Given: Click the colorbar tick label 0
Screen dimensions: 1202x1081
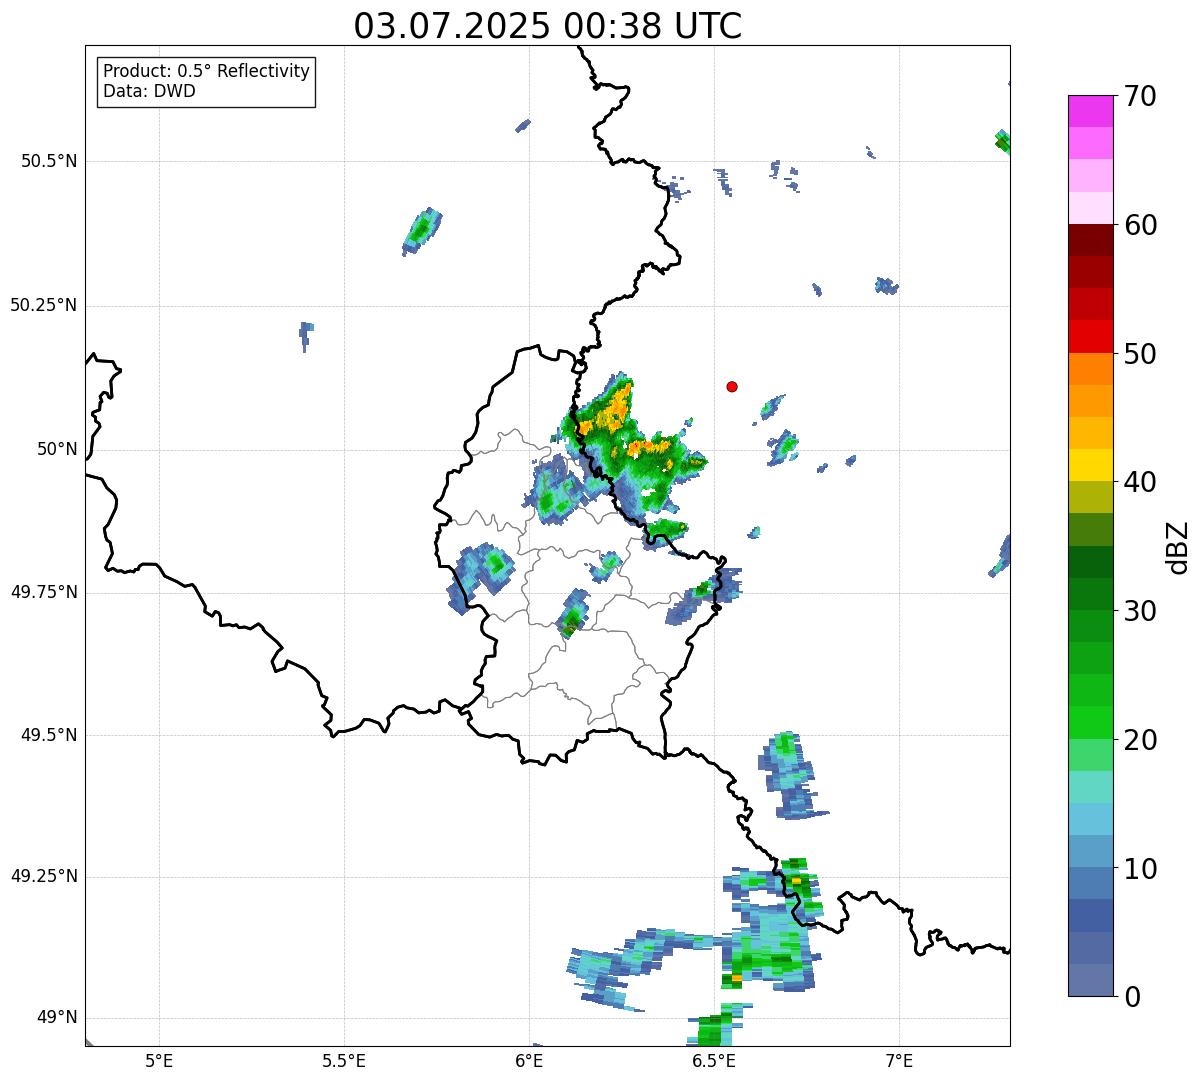Looking at the screenshot, I should pyautogui.click(x=1131, y=996).
